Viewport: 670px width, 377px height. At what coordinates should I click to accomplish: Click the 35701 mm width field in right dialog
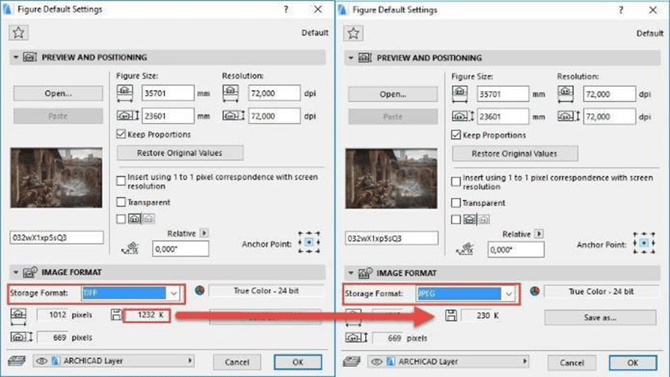503,94
